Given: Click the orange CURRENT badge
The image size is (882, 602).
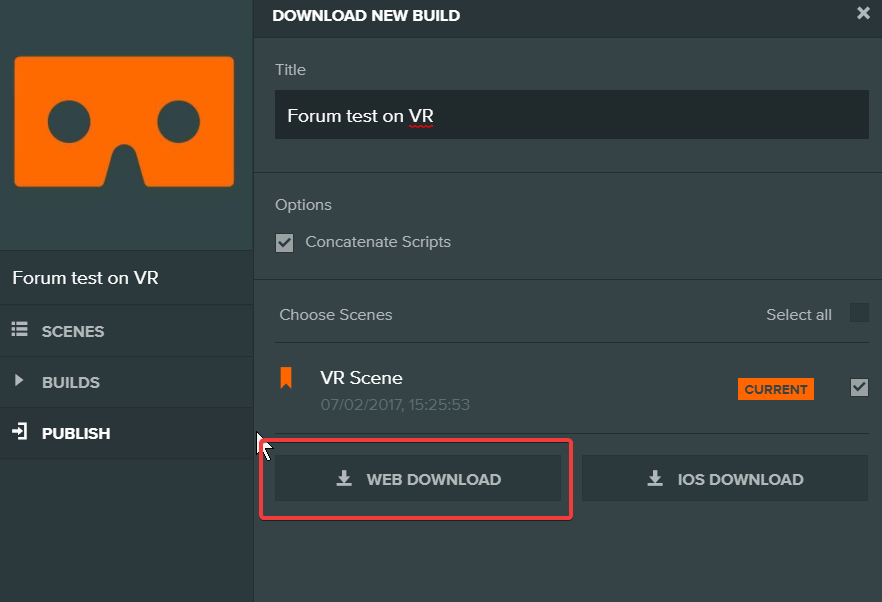Looking at the screenshot, I should coord(776,389).
